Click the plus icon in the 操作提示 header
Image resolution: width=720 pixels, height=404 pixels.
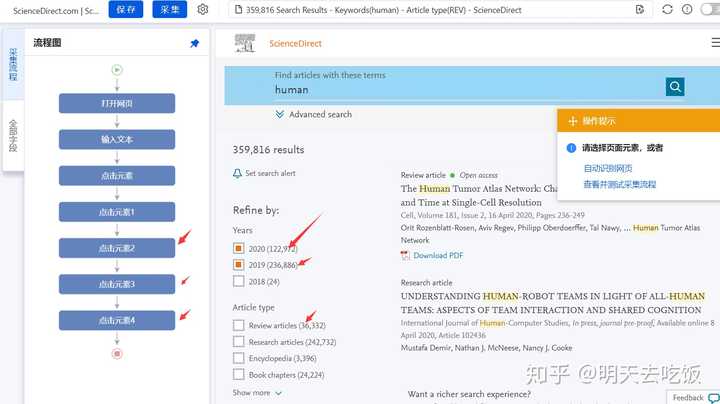coord(572,121)
